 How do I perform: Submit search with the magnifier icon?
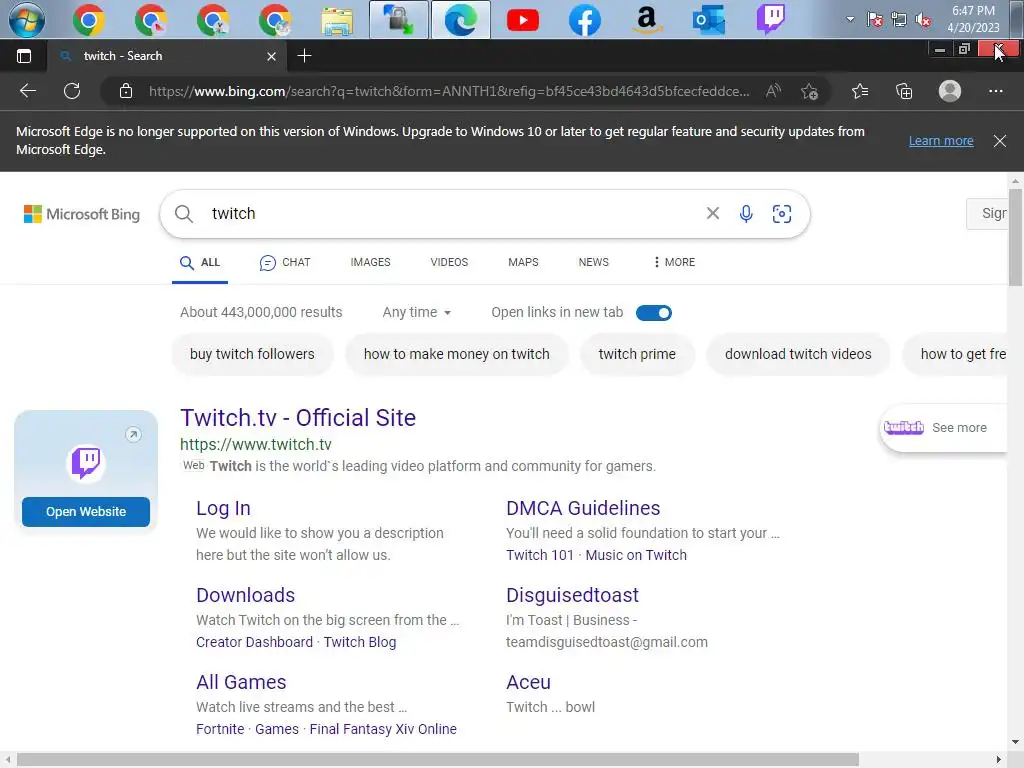coord(184,214)
